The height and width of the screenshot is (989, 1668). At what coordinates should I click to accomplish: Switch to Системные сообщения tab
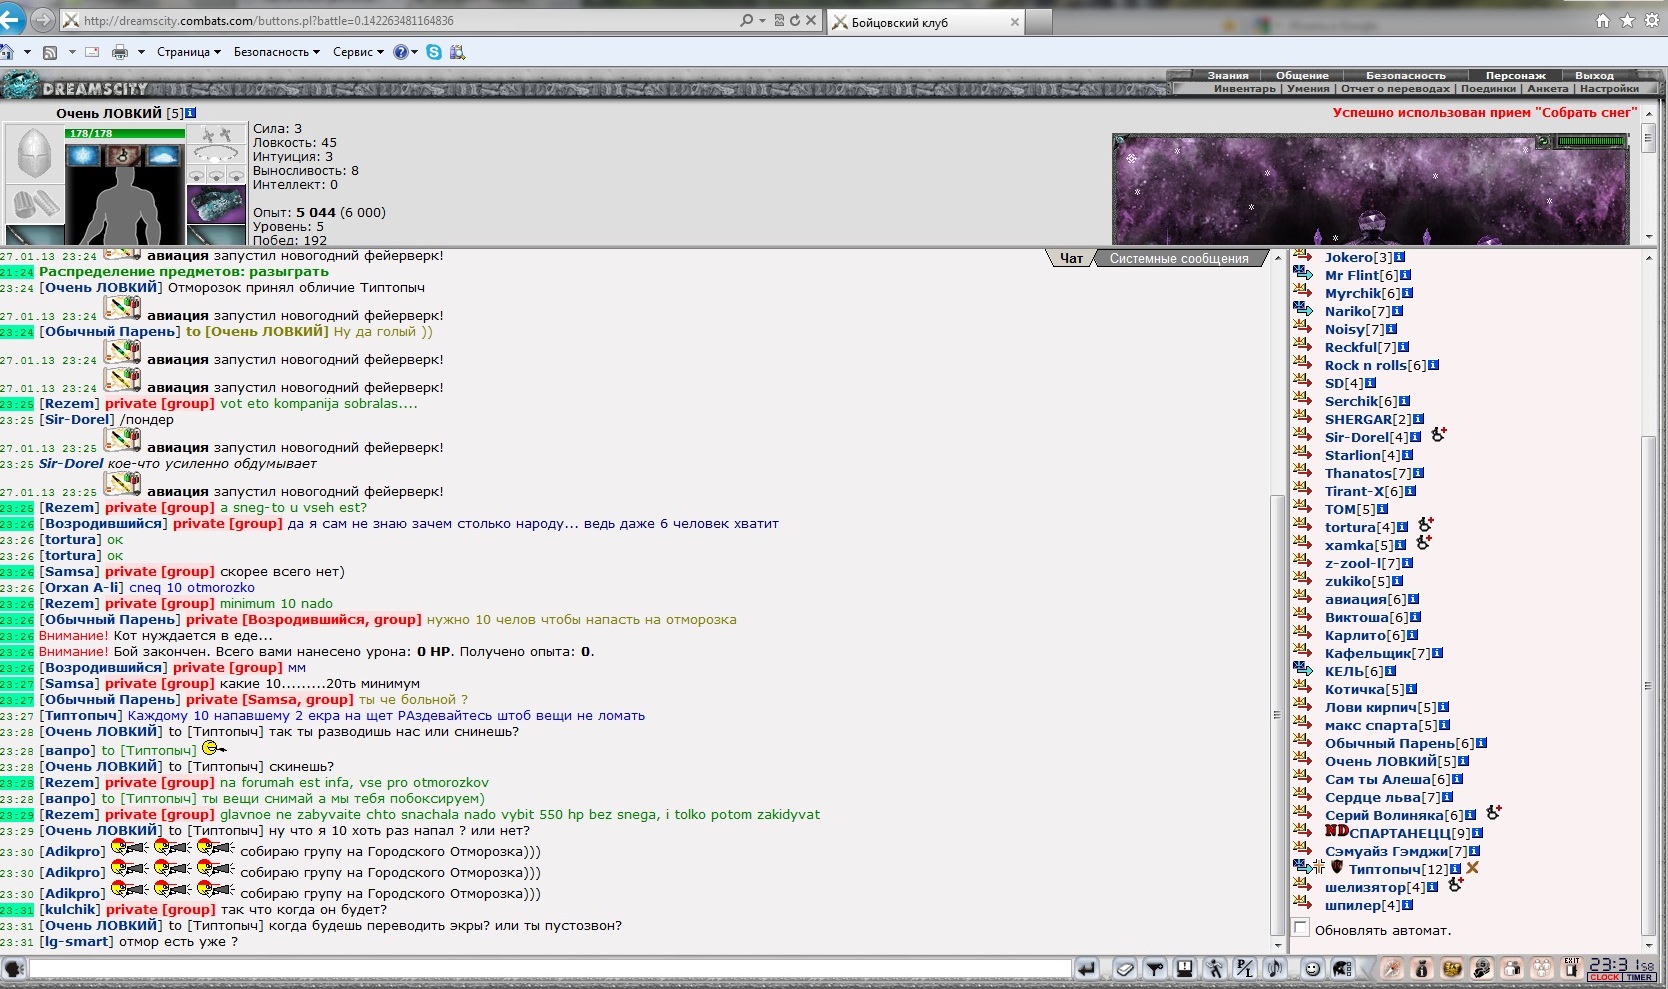(1179, 258)
